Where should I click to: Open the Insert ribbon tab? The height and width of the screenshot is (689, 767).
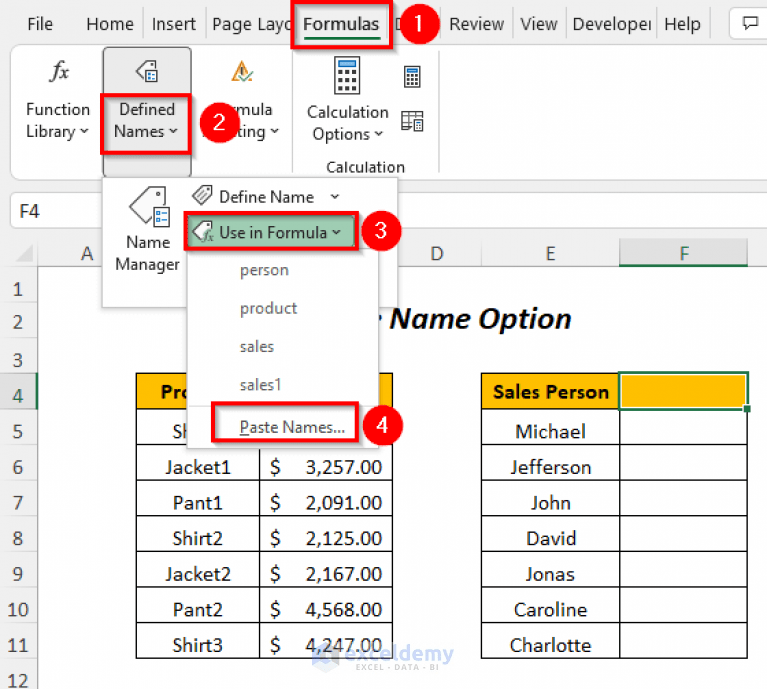point(174,23)
